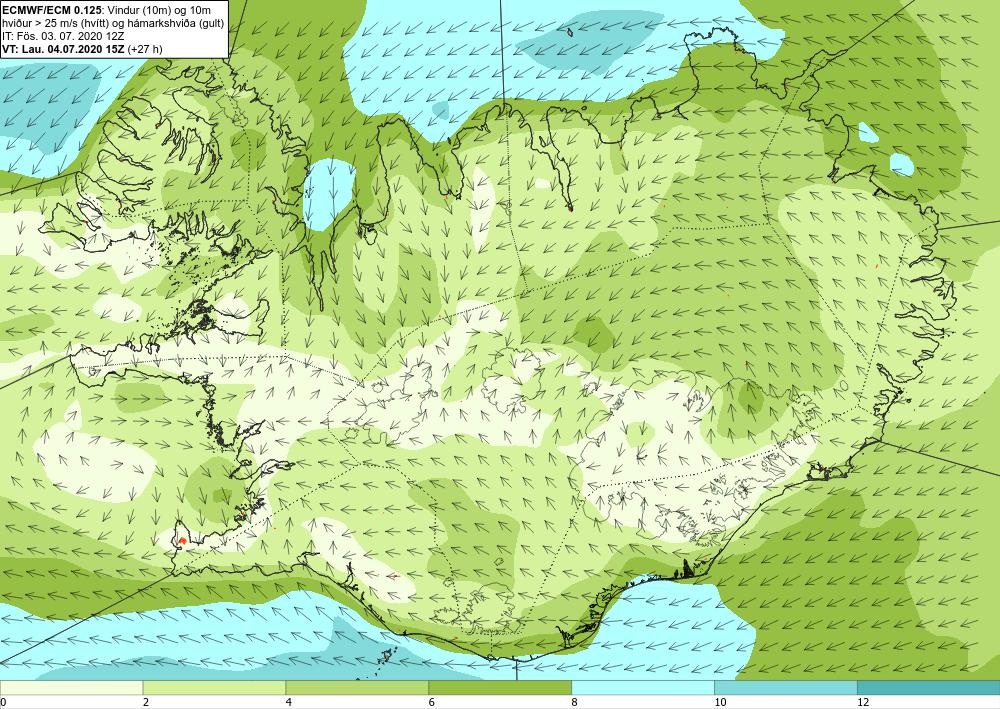Click the '2' label on the wind scale
1000x709 pixels.
pos(146,703)
